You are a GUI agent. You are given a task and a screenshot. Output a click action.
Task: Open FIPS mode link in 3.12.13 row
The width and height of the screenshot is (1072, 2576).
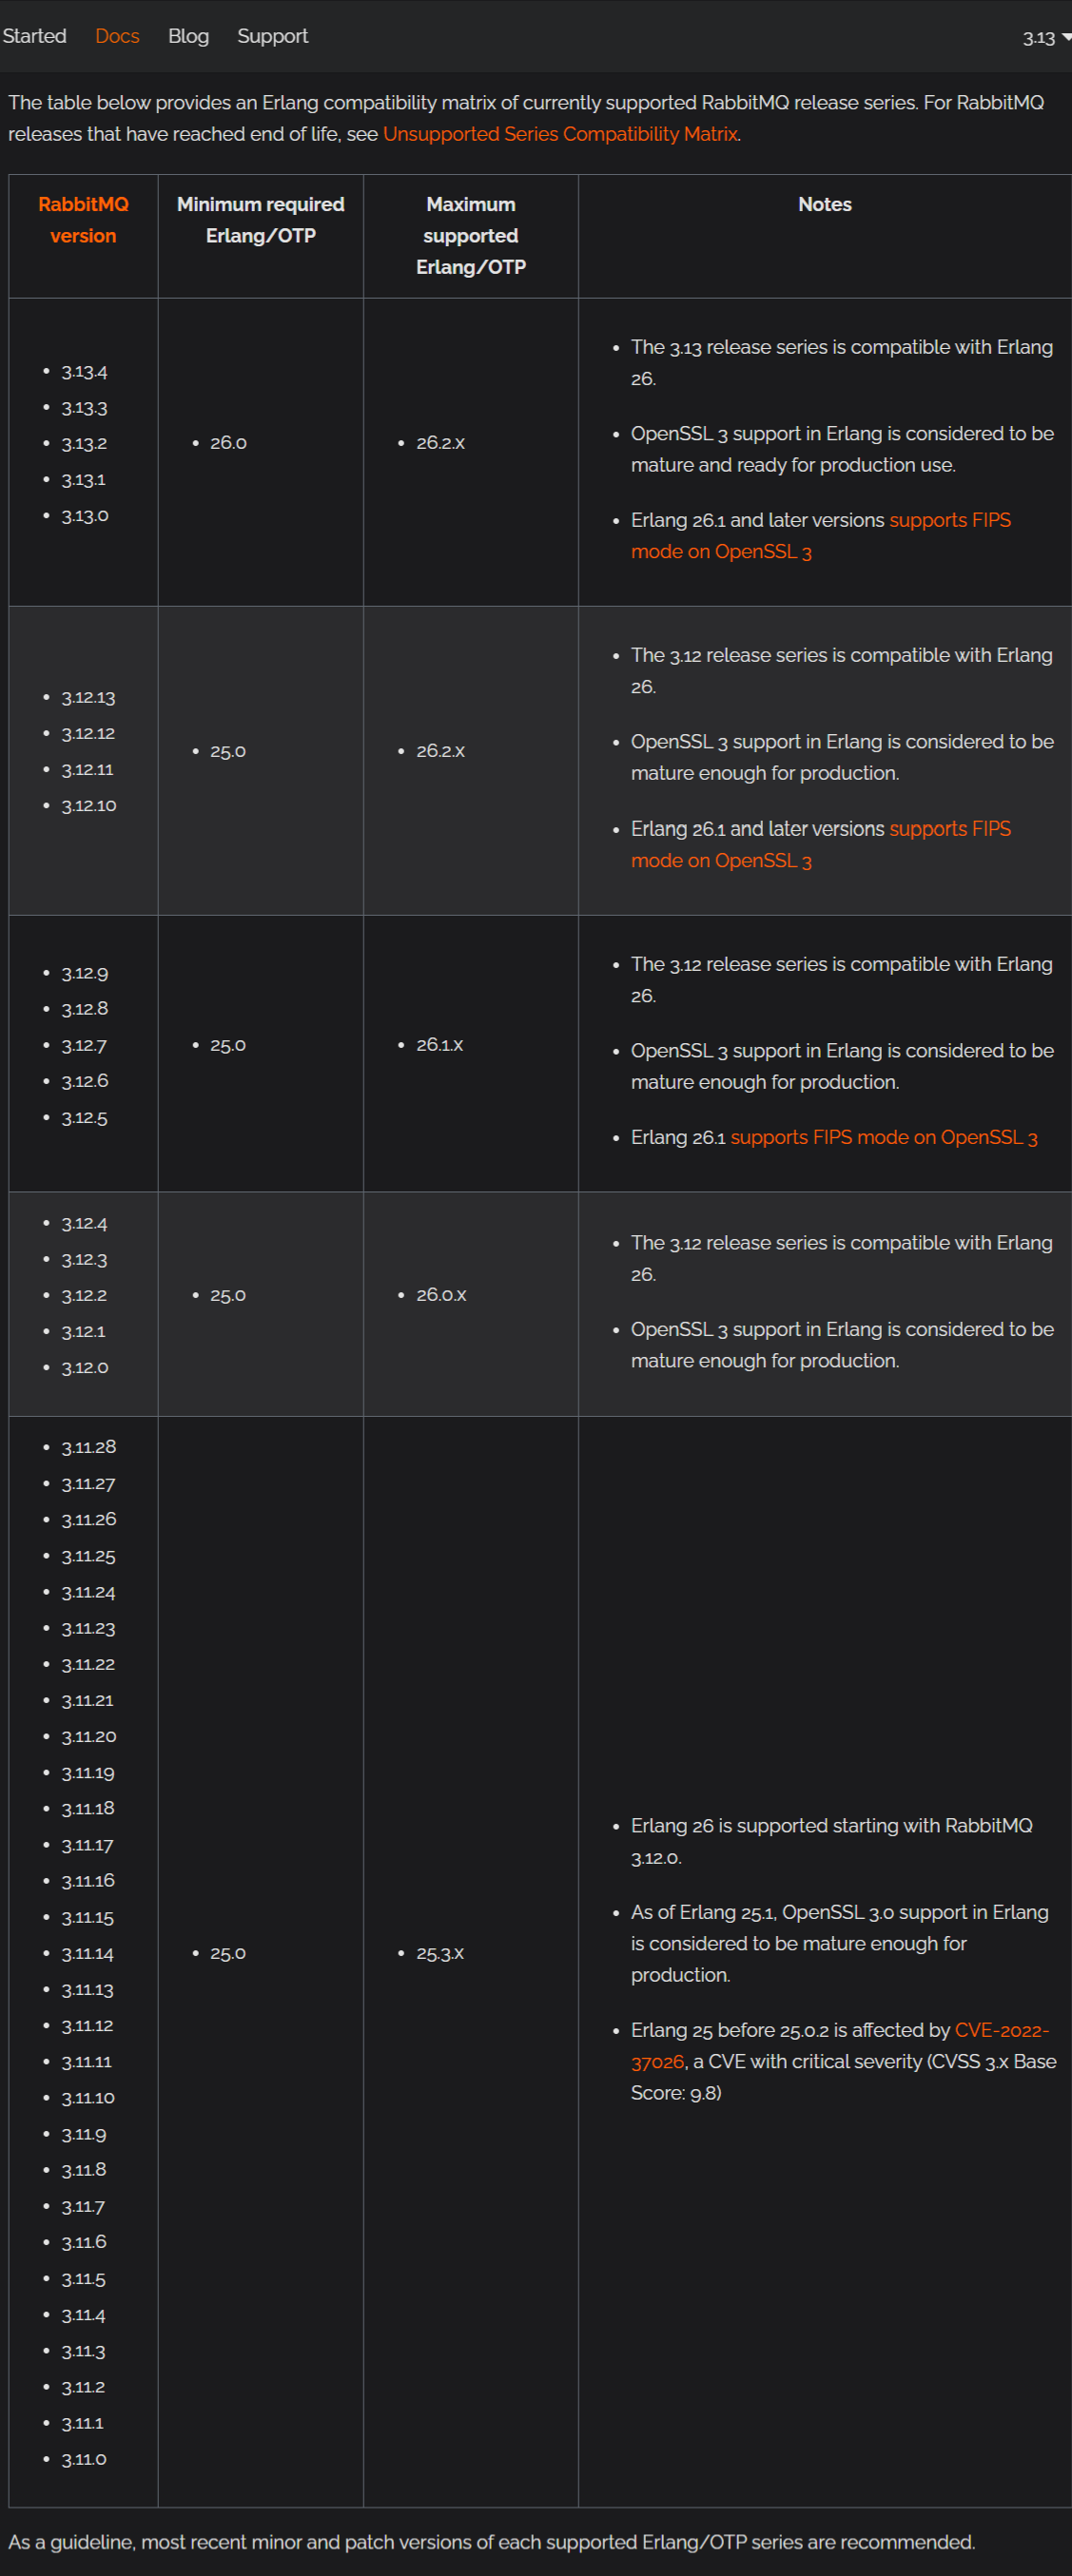tap(820, 845)
